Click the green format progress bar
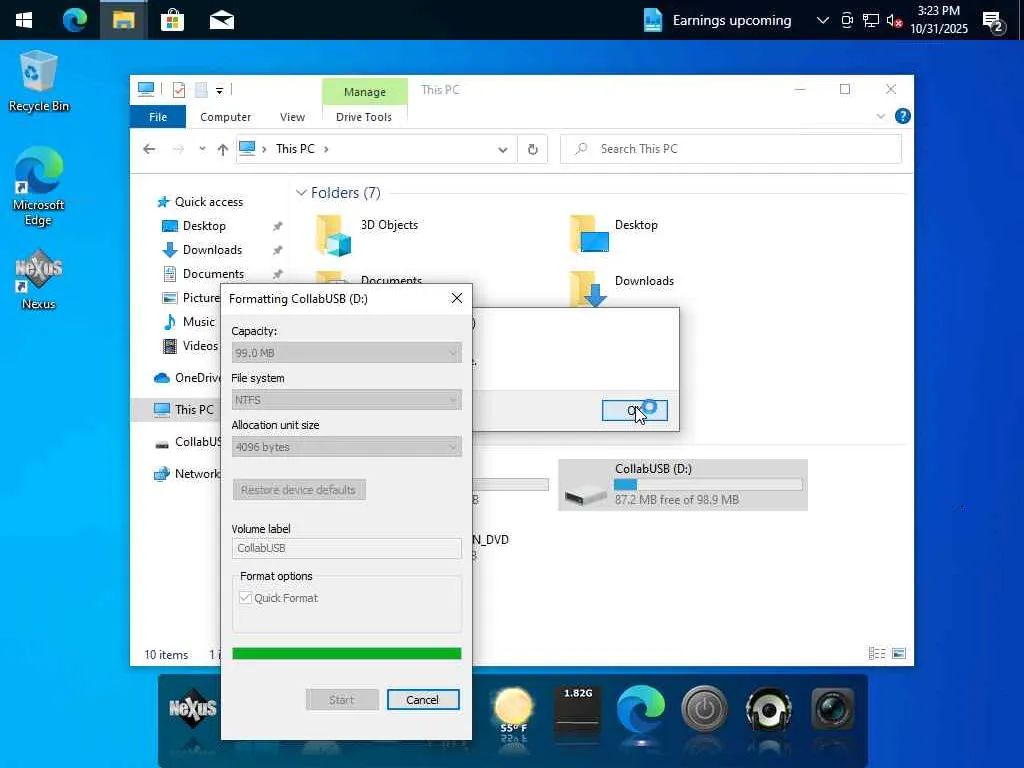Image resolution: width=1024 pixels, height=768 pixels. click(x=347, y=654)
